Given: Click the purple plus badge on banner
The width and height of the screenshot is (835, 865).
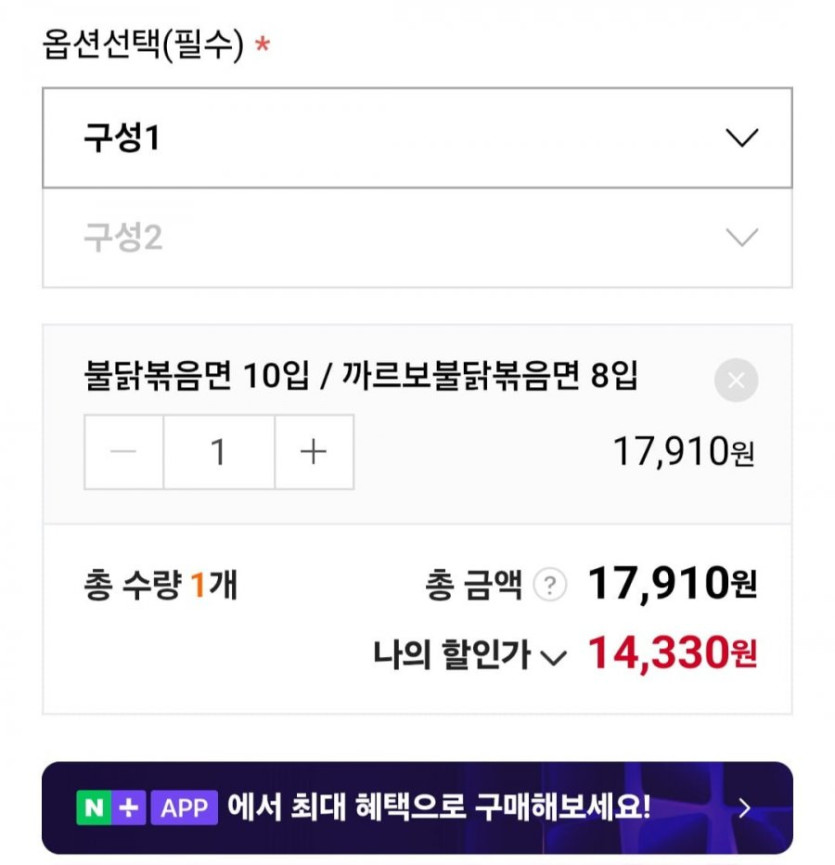Looking at the screenshot, I should click(128, 807).
